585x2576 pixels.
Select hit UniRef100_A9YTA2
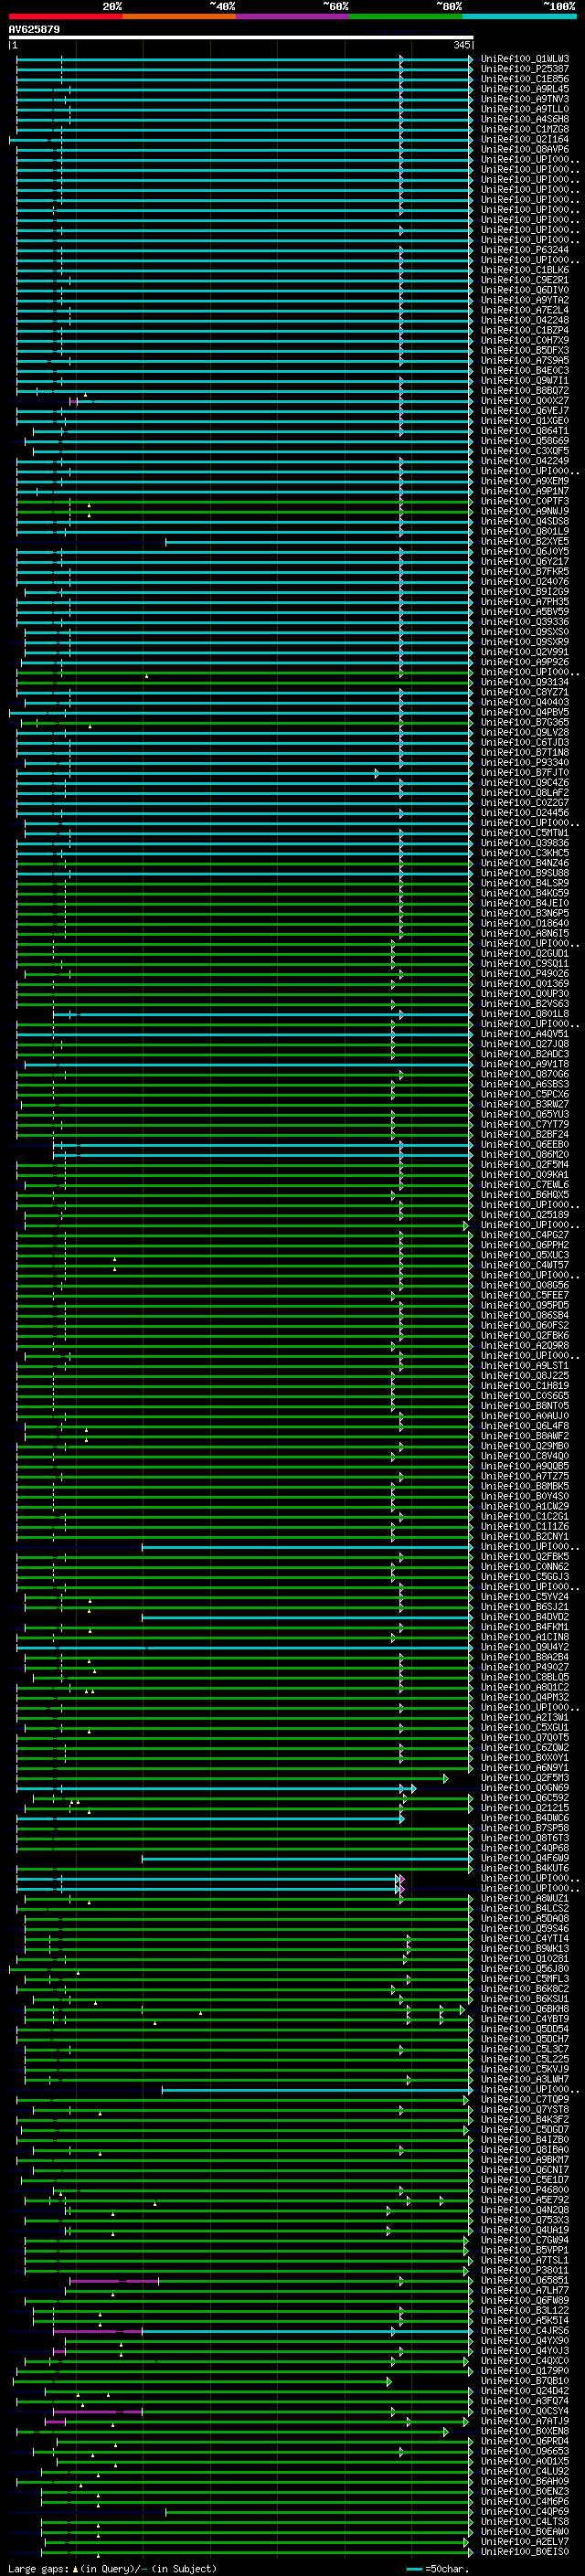pos(525,300)
